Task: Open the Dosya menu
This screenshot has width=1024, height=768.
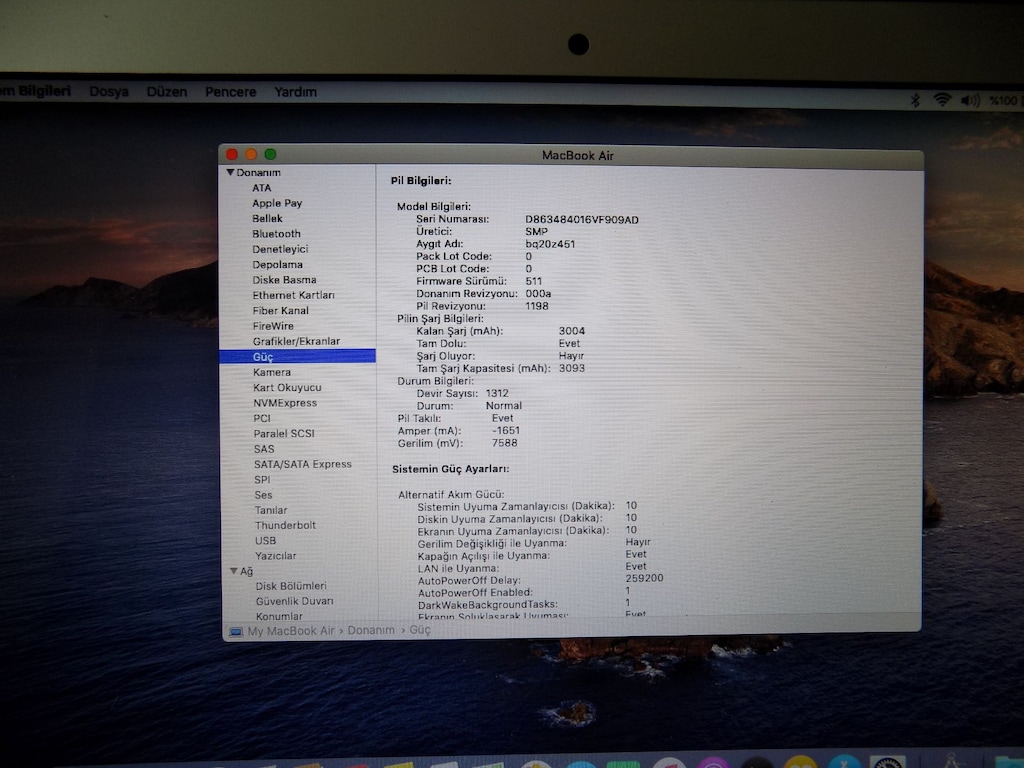Action: [x=109, y=91]
